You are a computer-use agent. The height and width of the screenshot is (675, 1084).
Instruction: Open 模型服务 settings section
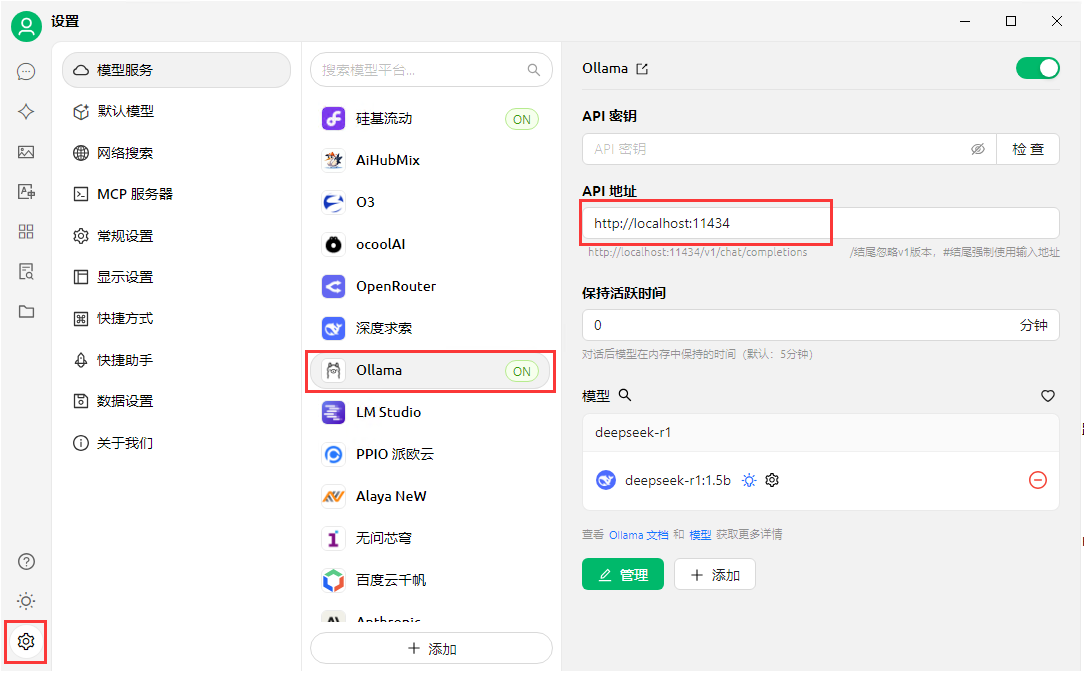pyautogui.click(x=176, y=70)
